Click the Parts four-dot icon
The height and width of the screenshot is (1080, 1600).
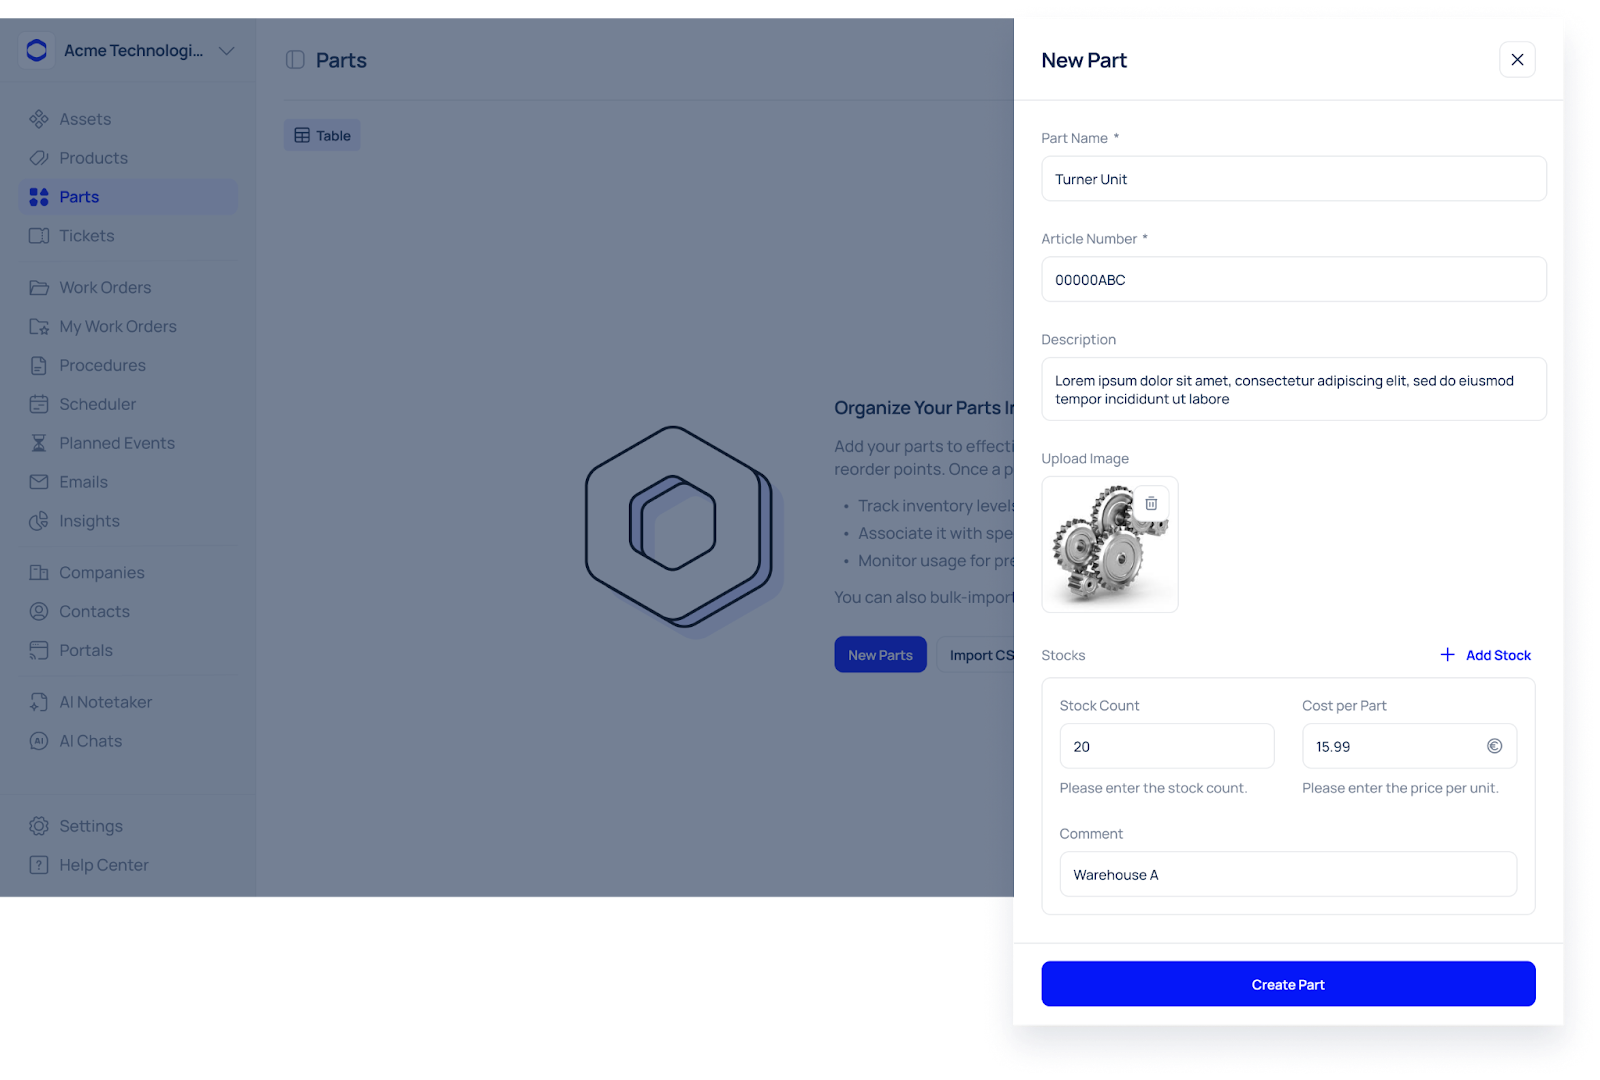coord(39,197)
